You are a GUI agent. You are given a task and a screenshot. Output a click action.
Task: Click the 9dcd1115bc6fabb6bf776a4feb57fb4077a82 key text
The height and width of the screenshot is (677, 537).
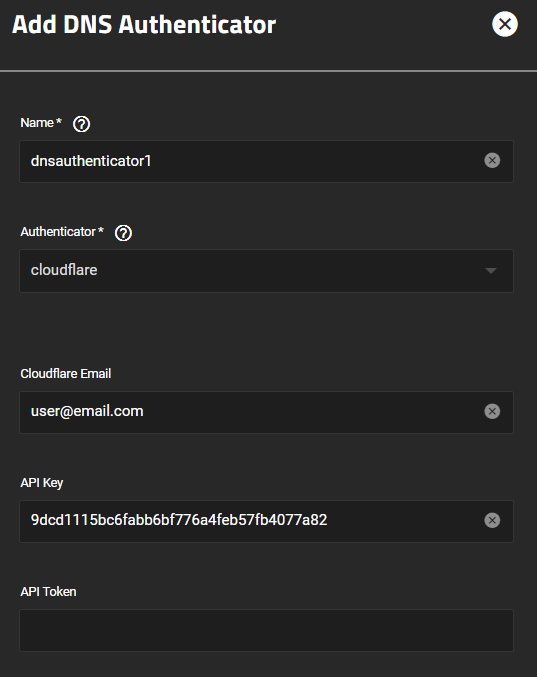point(179,520)
